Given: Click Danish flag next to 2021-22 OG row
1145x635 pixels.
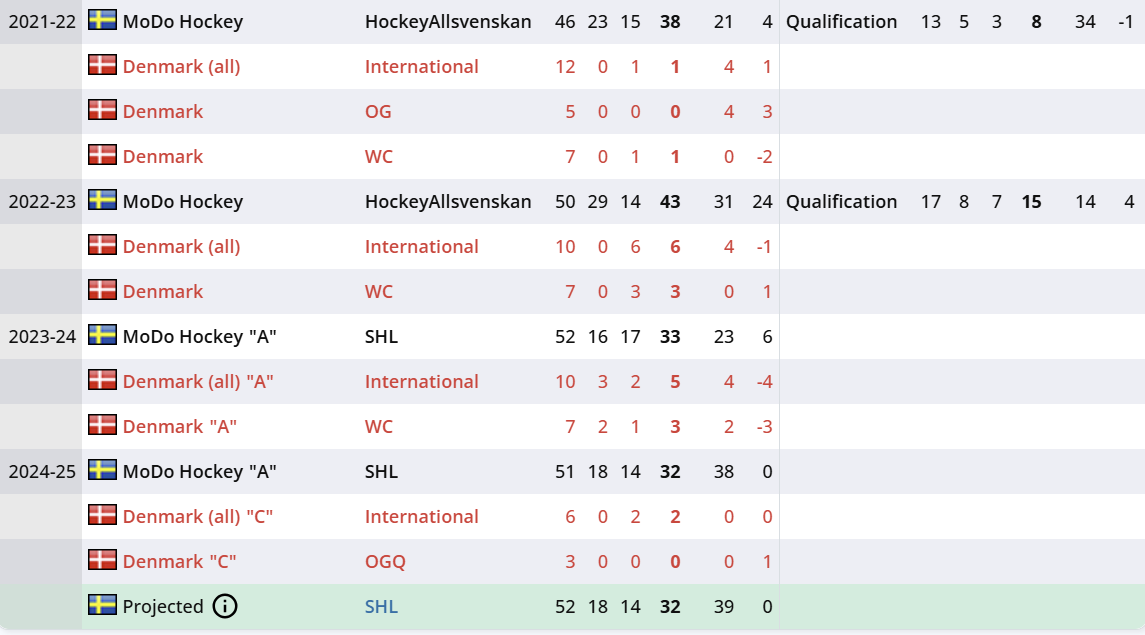Looking at the screenshot, I should (x=102, y=110).
